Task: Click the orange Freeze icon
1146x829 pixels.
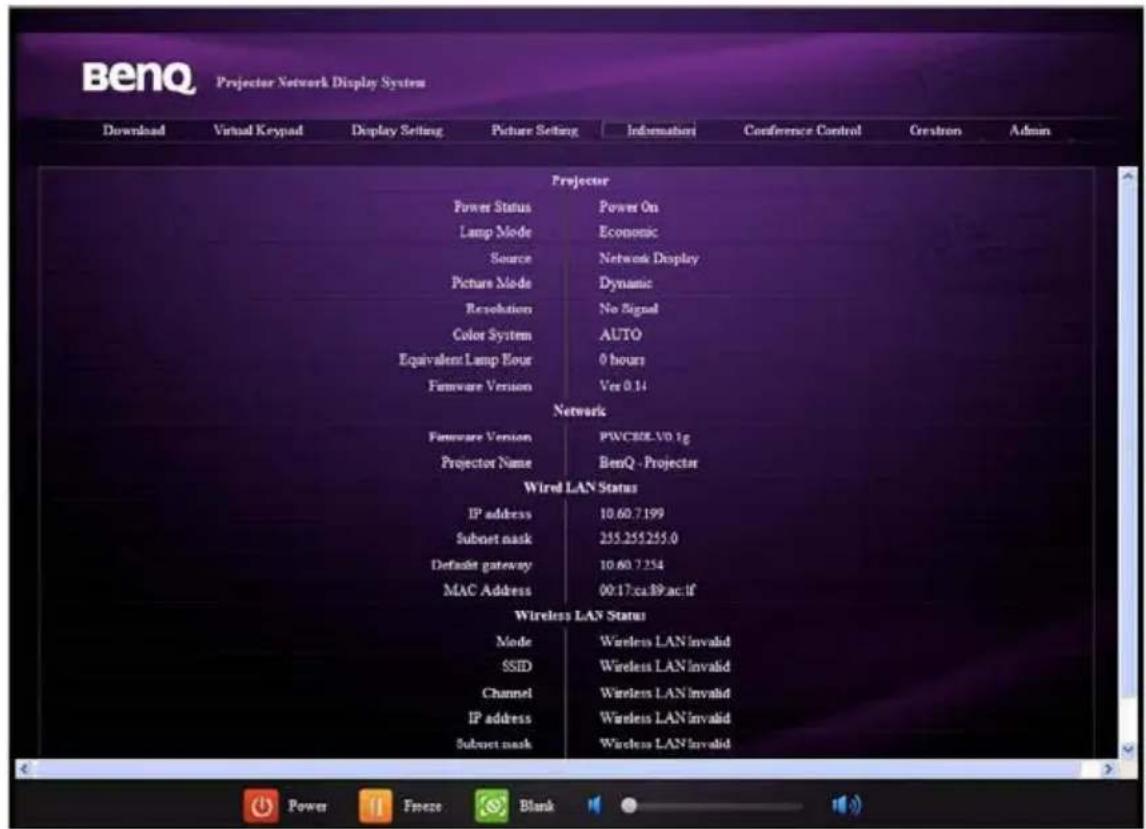Action: coord(376,806)
